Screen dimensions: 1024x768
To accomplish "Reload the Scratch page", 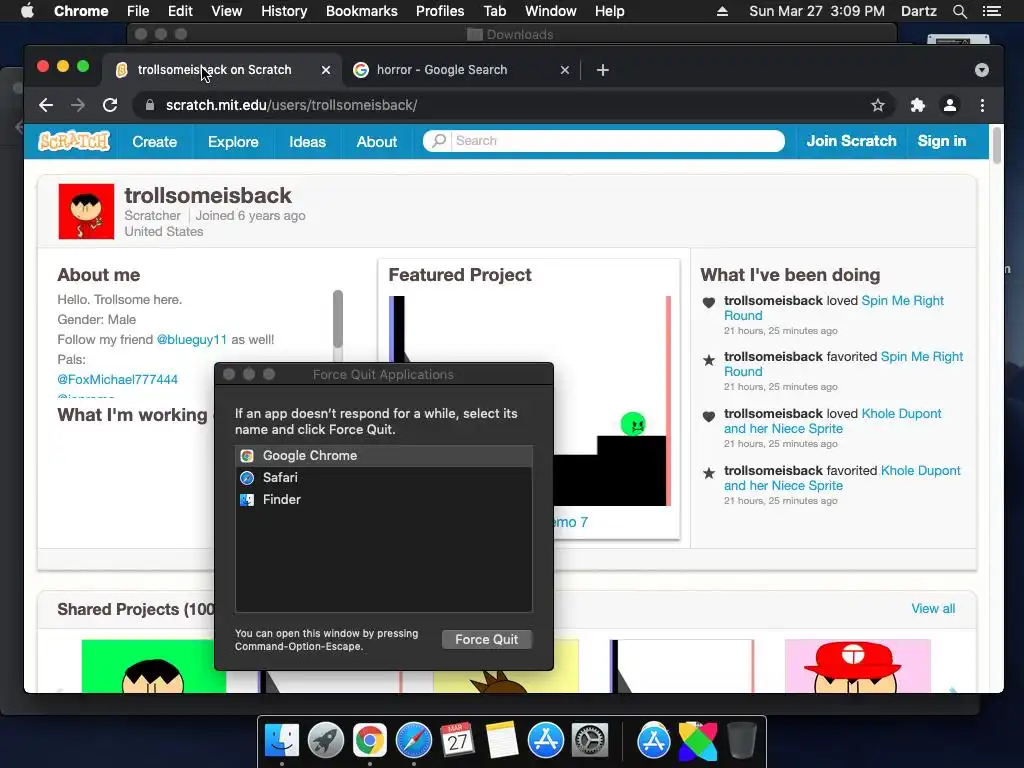I will [110, 105].
